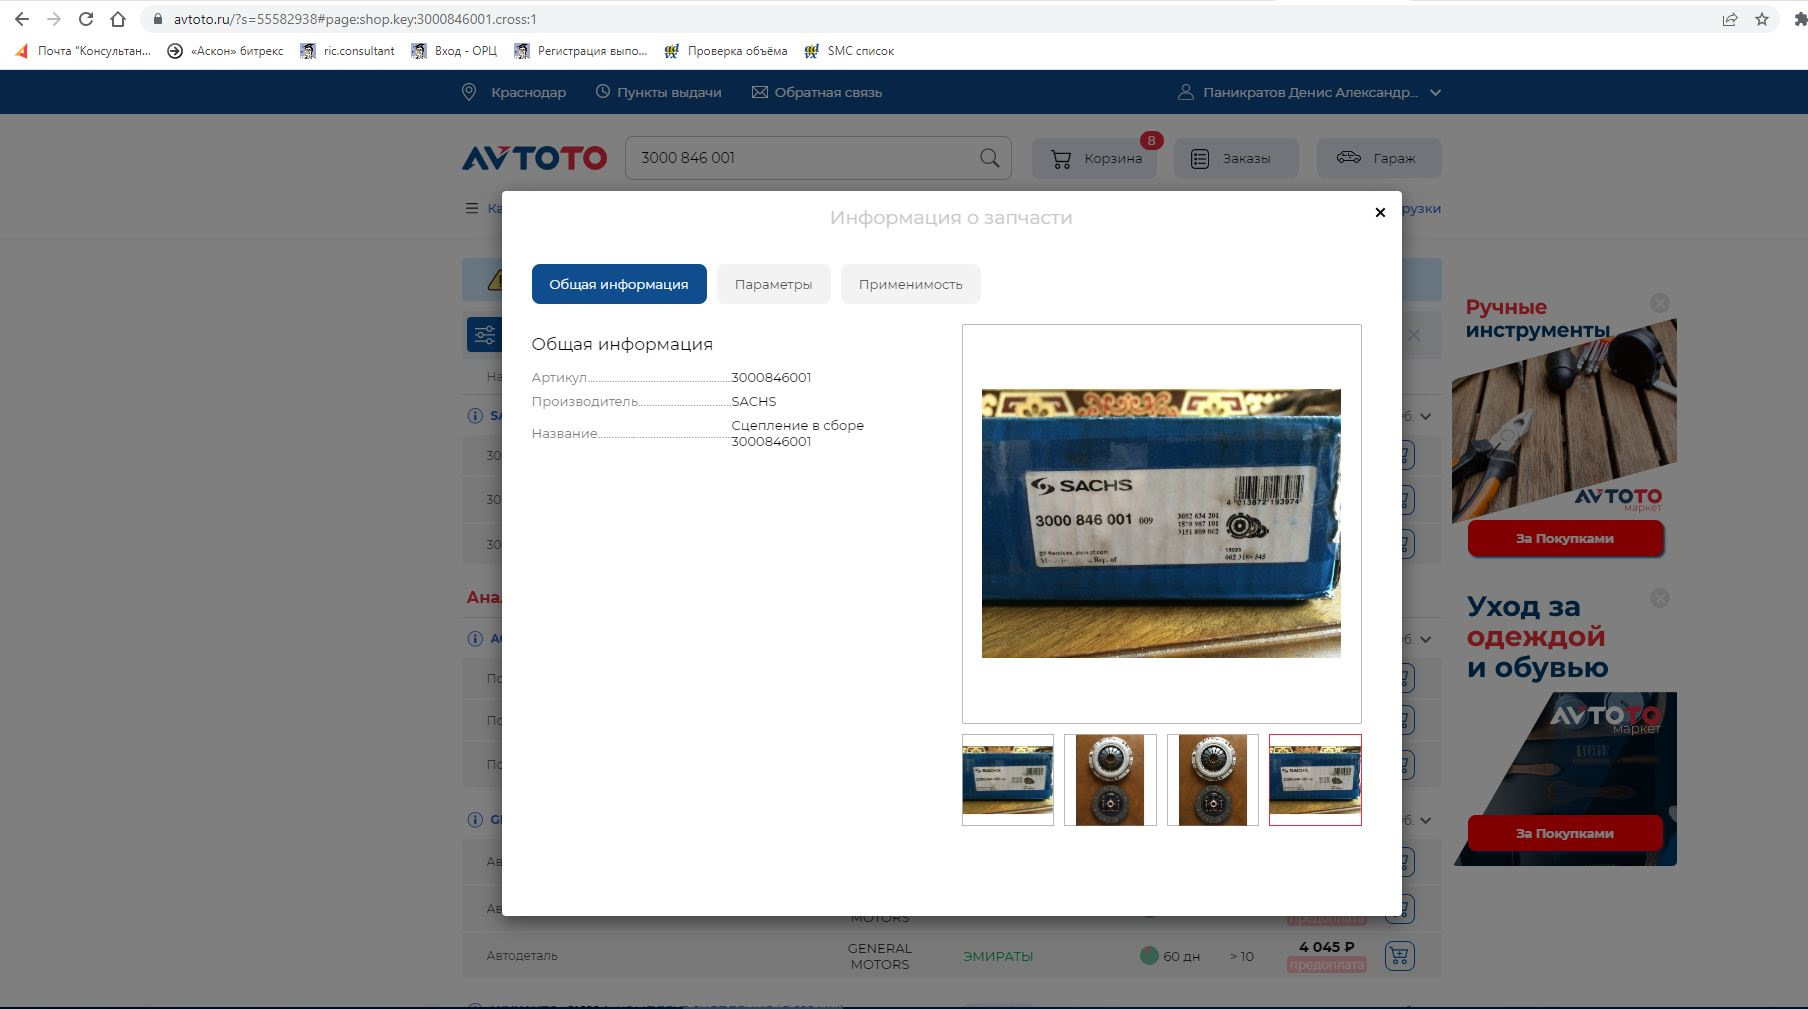The height and width of the screenshot is (1009, 1808).
Task: Click the browser forward arrow
Action: pos(53,19)
